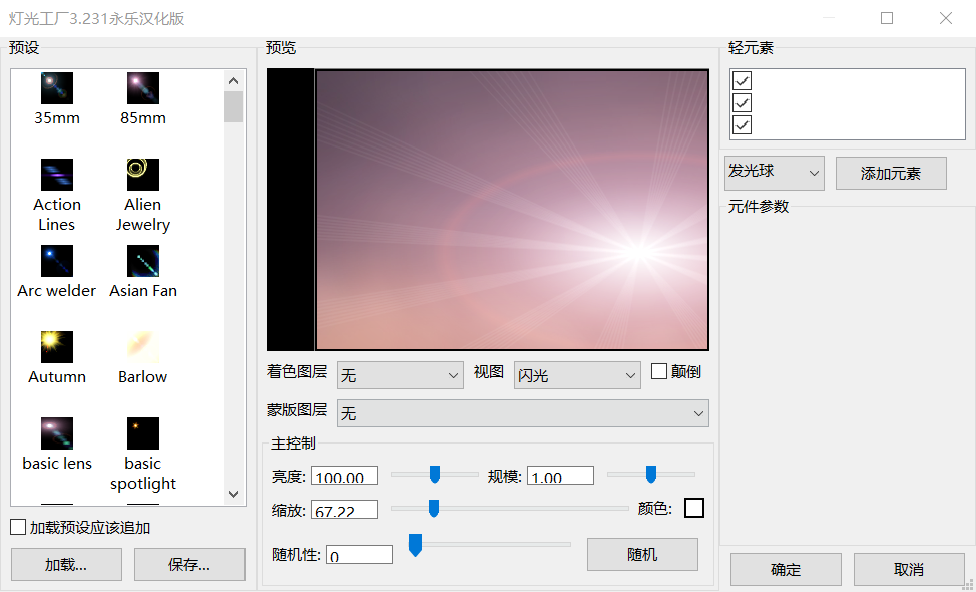
Task: Choose the basic spotlight preset icon
Action: click(143, 433)
